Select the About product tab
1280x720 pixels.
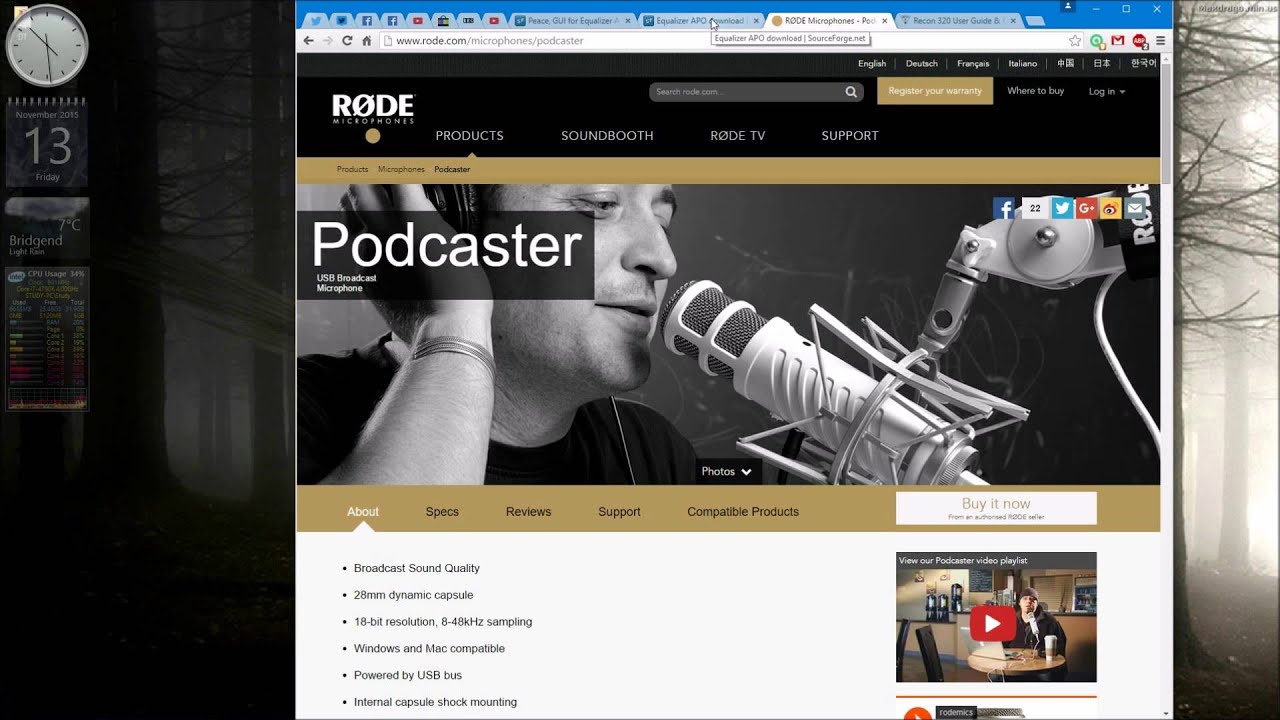(363, 512)
